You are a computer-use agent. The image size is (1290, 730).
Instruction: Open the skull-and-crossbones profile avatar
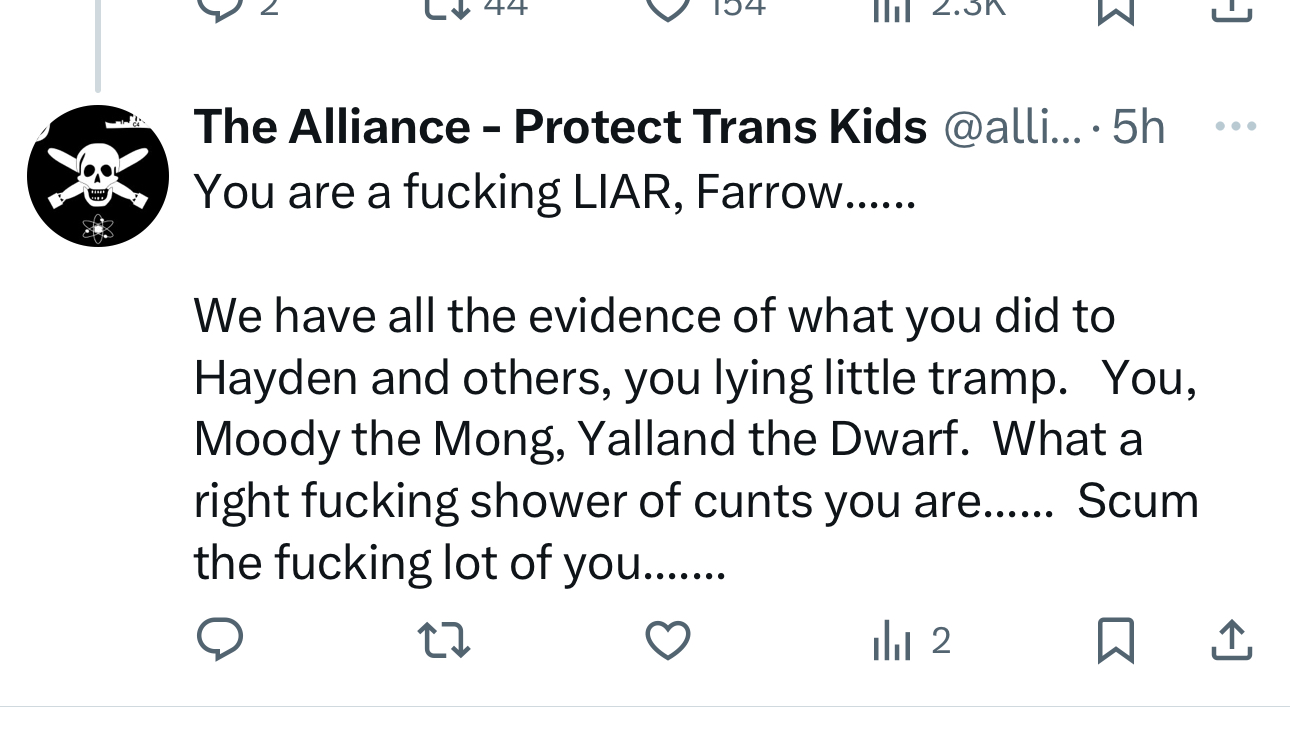tap(98, 176)
